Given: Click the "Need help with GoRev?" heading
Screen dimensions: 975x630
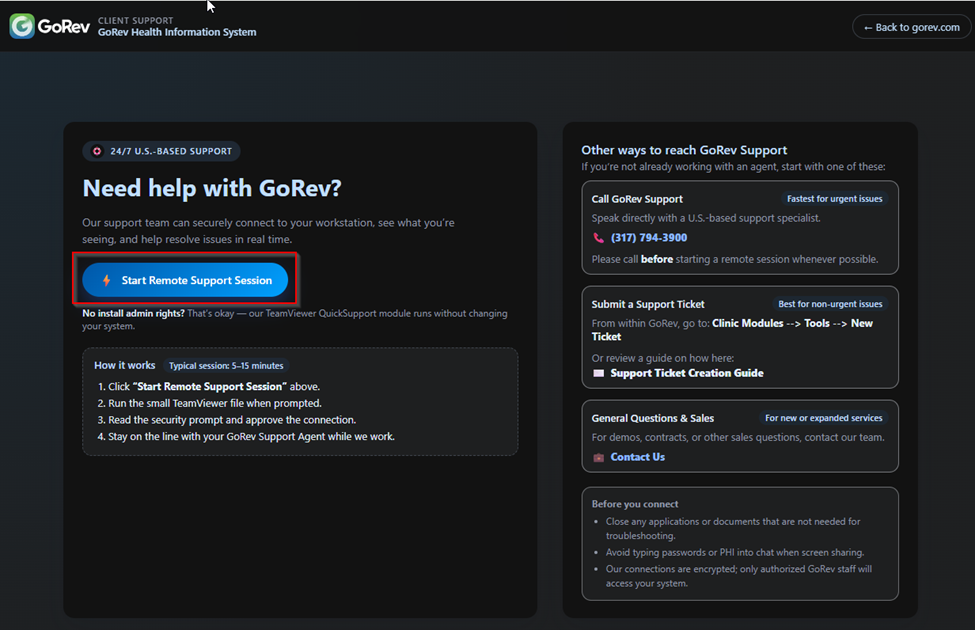Looking at the screenshot, I should point(212,188).
